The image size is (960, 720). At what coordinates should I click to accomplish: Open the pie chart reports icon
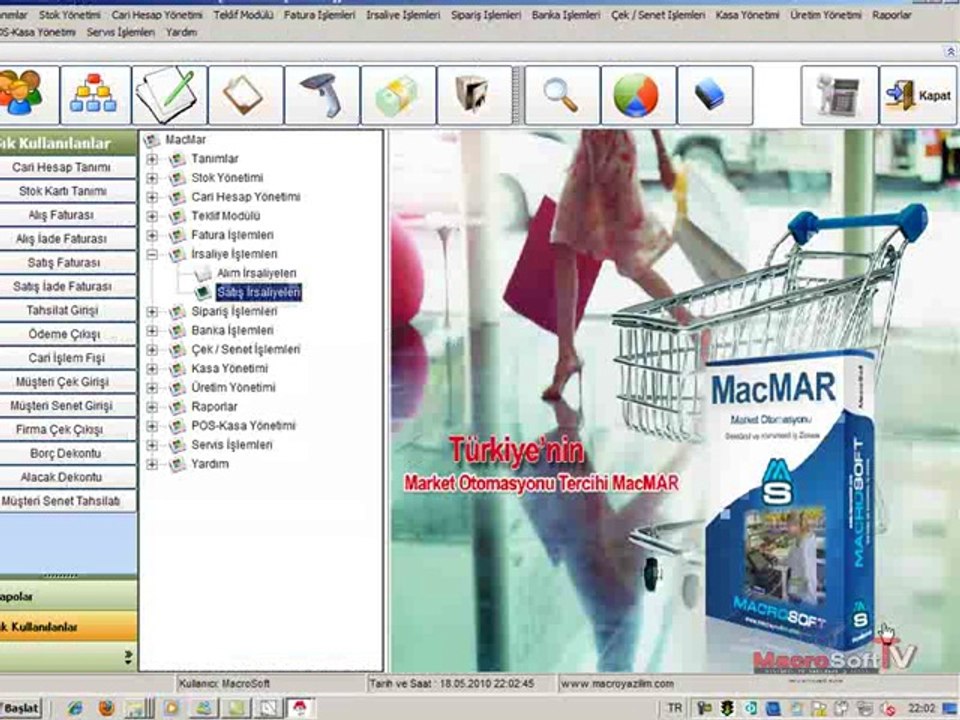[x=639, y=95]
